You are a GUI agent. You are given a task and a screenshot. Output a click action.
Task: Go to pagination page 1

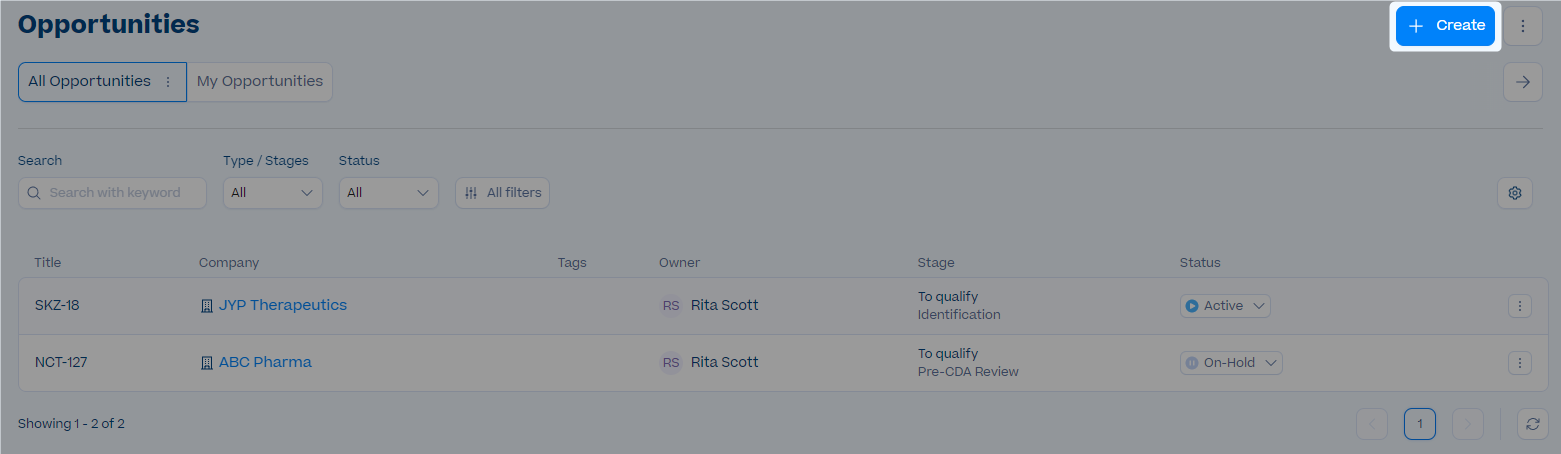coord(1420,424)
